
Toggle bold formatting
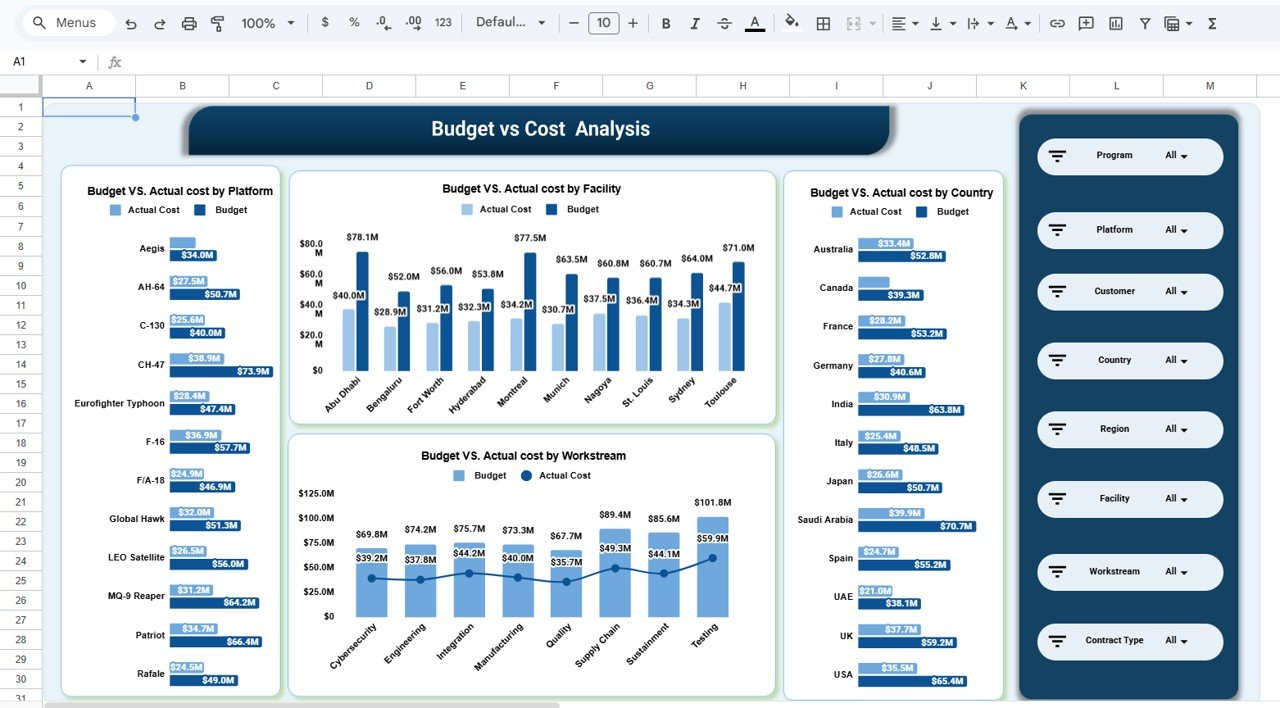coord(666,22)
